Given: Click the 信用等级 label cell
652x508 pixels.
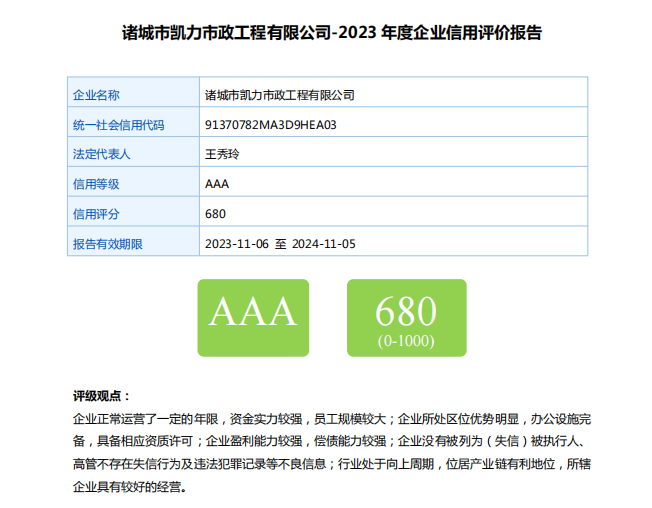Looking at the screenshot, I should pyautogui.click(x=133, y=182).
